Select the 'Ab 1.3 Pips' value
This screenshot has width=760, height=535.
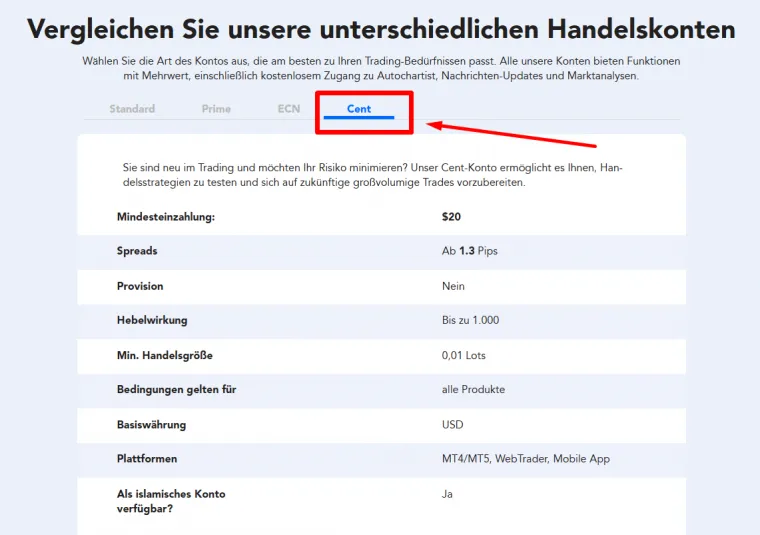469,251
